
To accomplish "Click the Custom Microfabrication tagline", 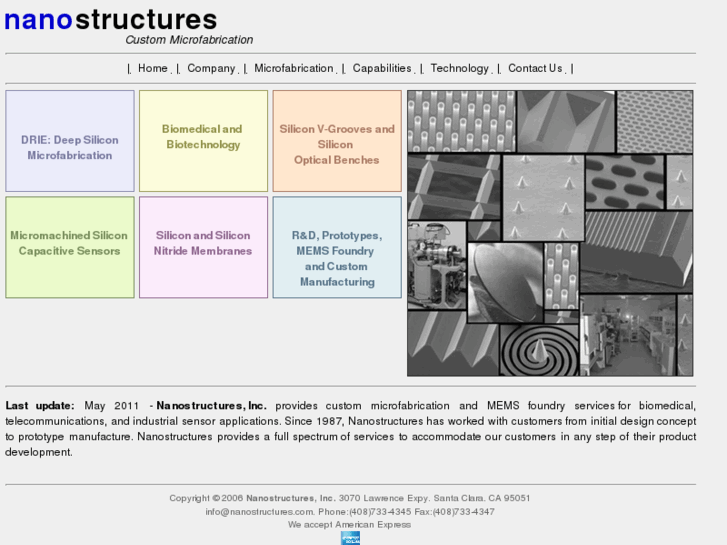I will 189,40.
